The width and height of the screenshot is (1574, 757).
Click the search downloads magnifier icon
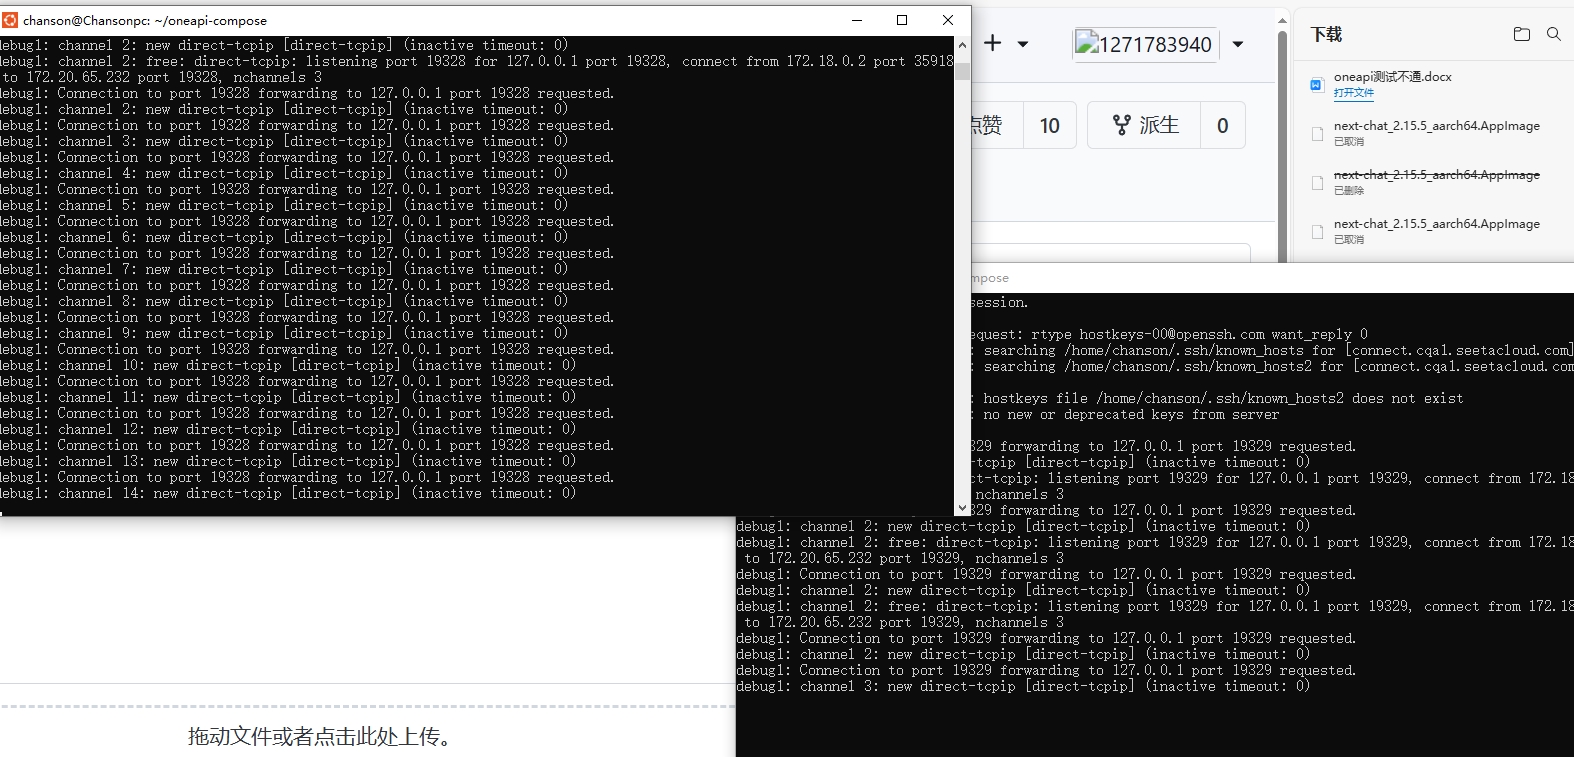(x=1554, y=34)
